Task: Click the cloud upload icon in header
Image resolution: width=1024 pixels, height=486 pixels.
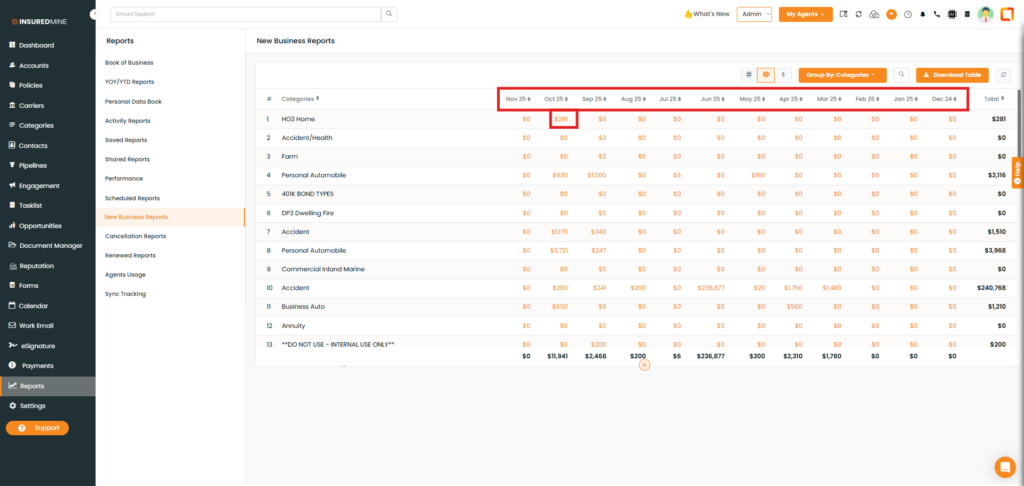Action: 875,14
